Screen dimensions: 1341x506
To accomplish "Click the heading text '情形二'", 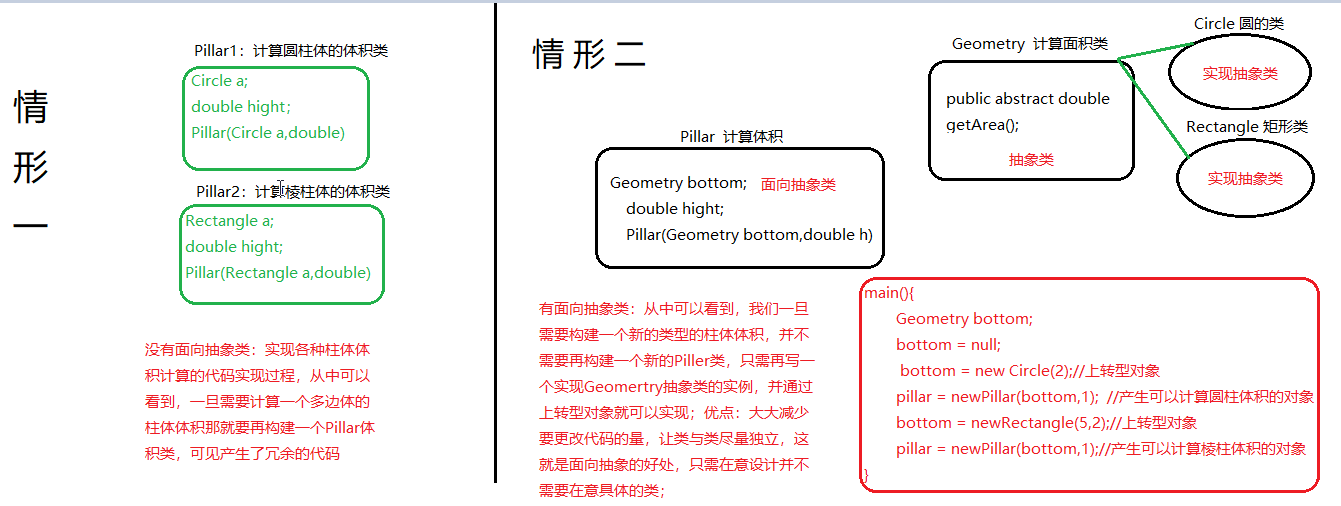I will [x=589, y=53].
